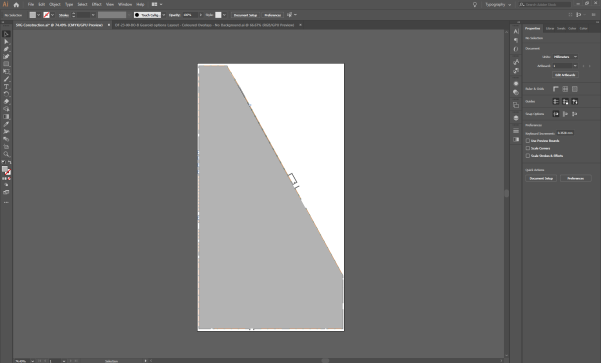601x363 pixels.
Task: Open the Stroke panel dock icon
Action: (x=516, y=131)
